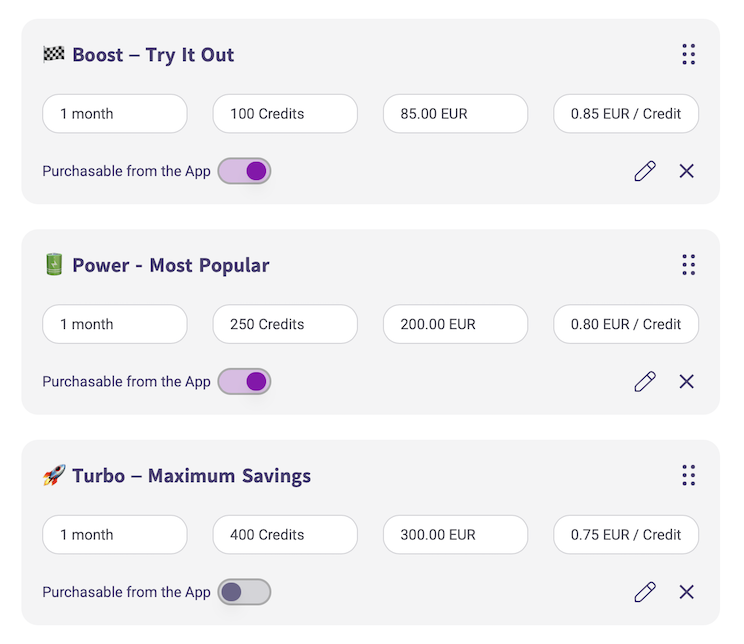Select the 85.00 EUR price field

point(456,114)
